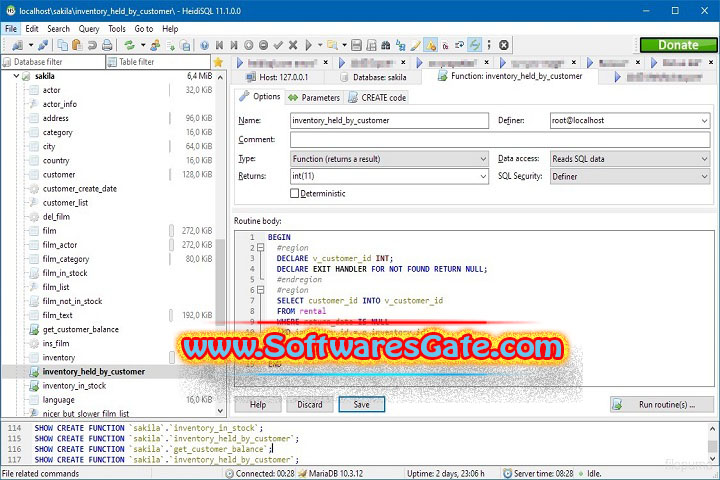Click the export database as SQL icon
This screenshot has width=720, height=480.
coord(170,45)
